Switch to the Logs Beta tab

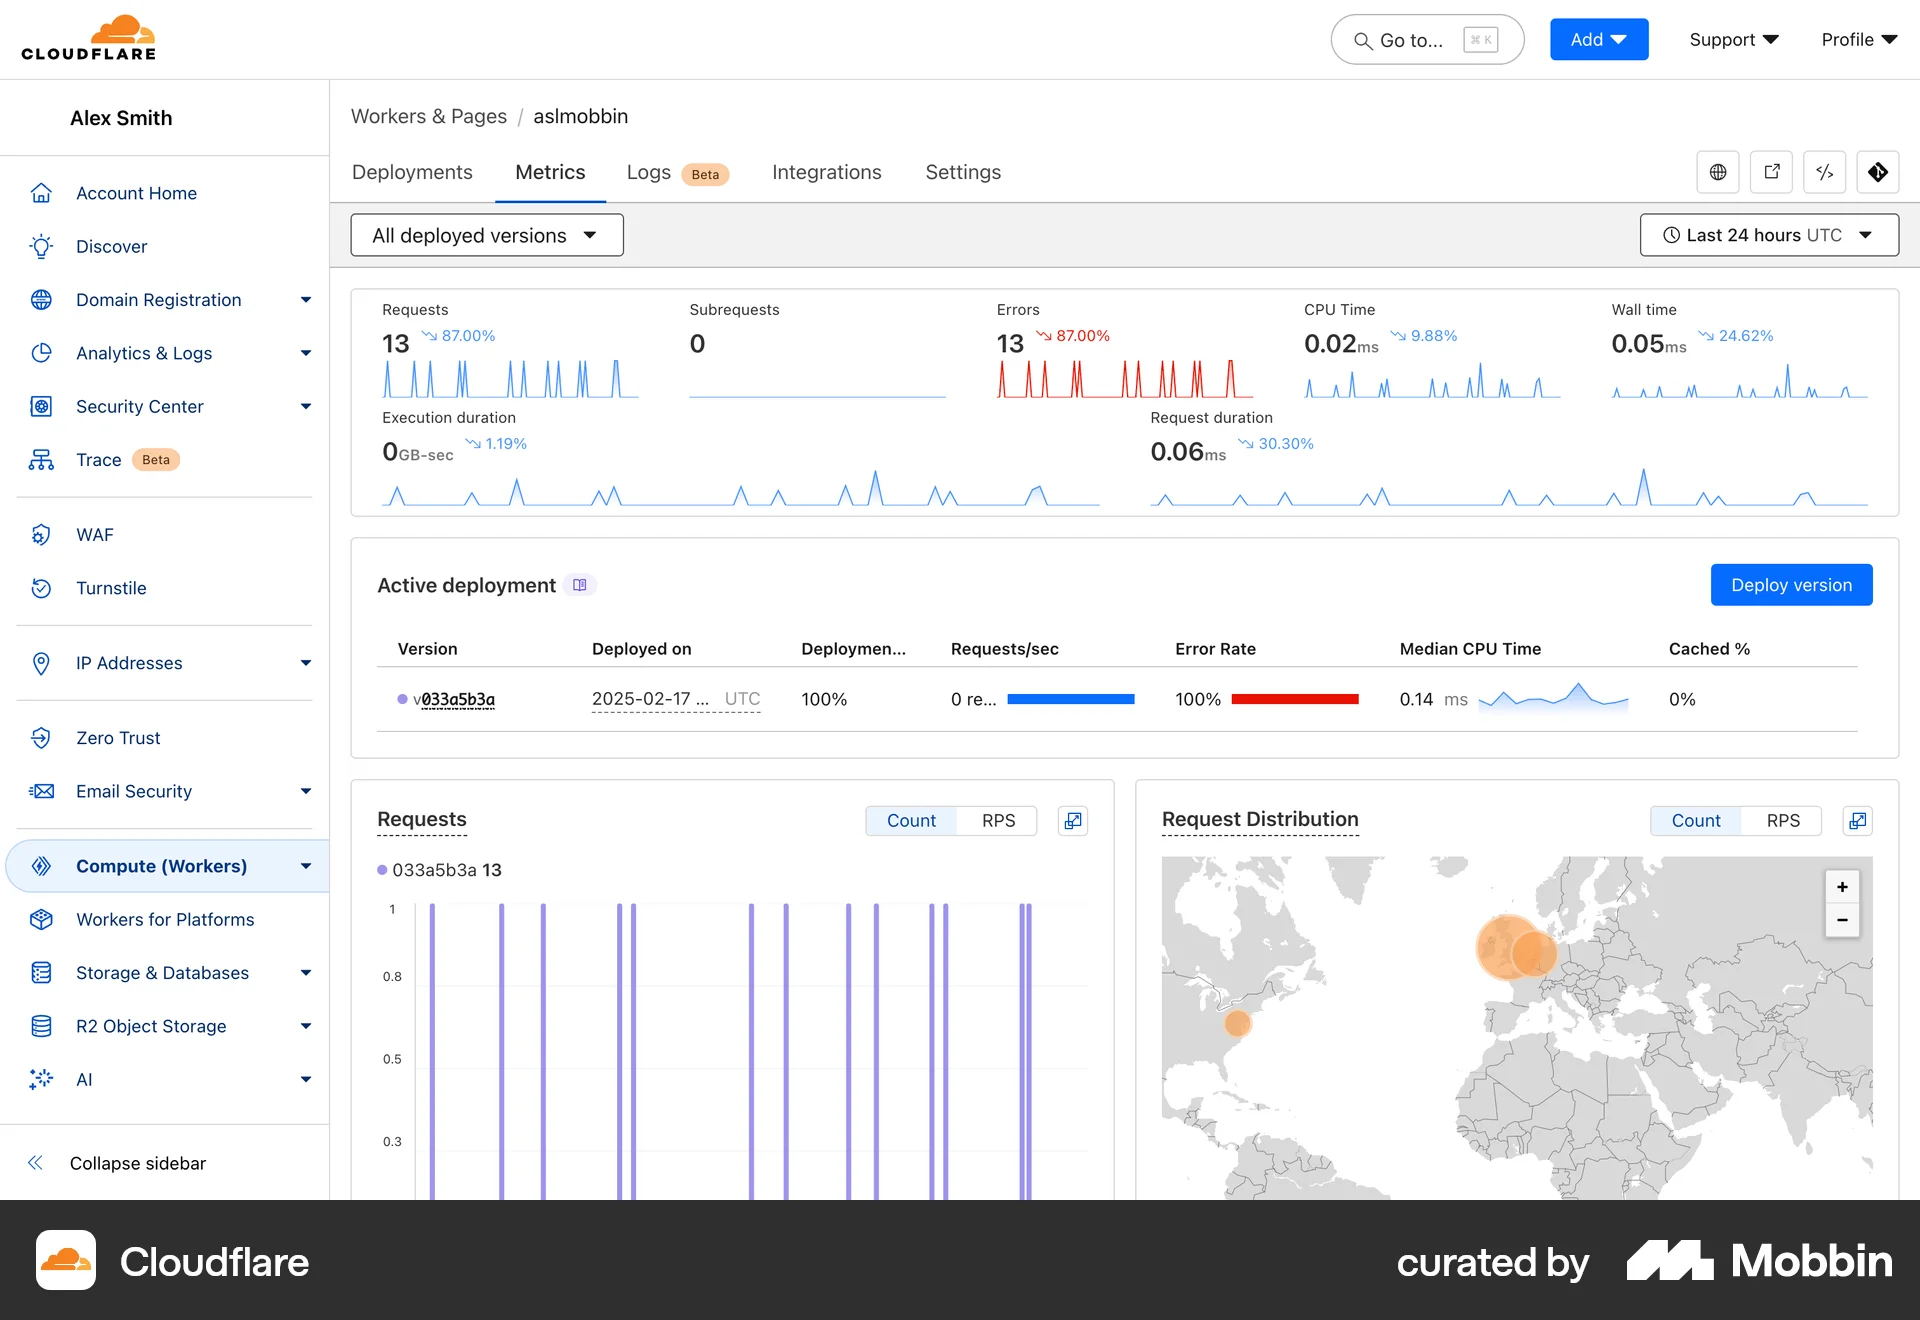pyautogui.click(x=650, y=172)
